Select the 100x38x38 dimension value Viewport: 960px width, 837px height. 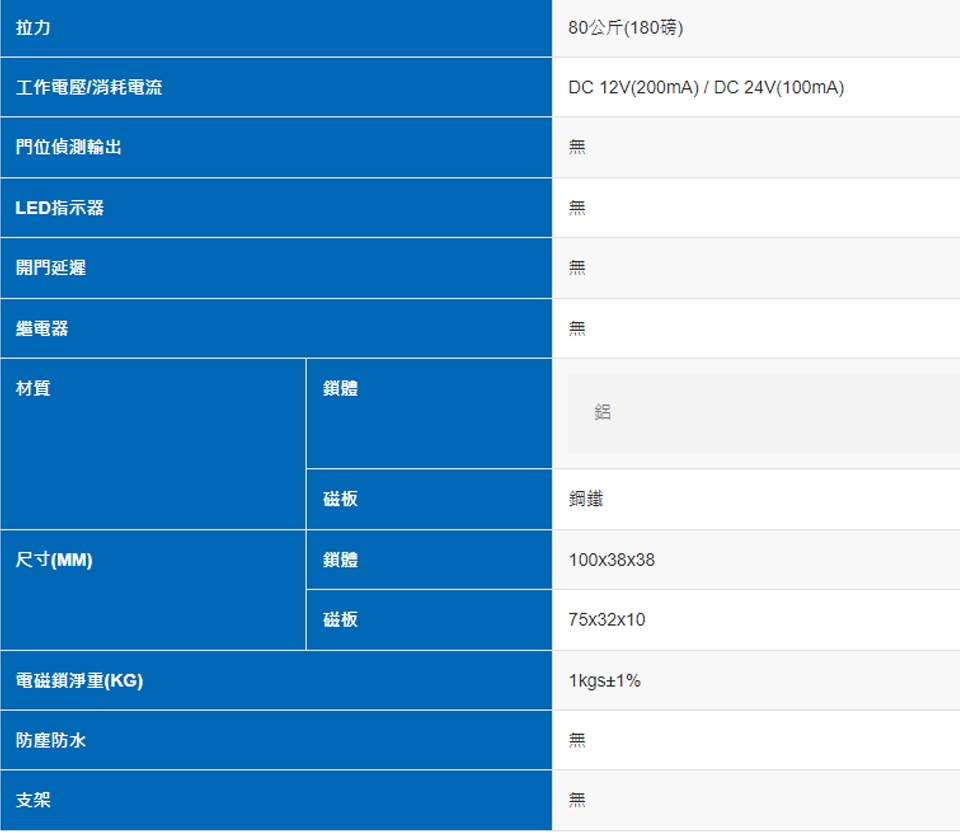[611, 560]
